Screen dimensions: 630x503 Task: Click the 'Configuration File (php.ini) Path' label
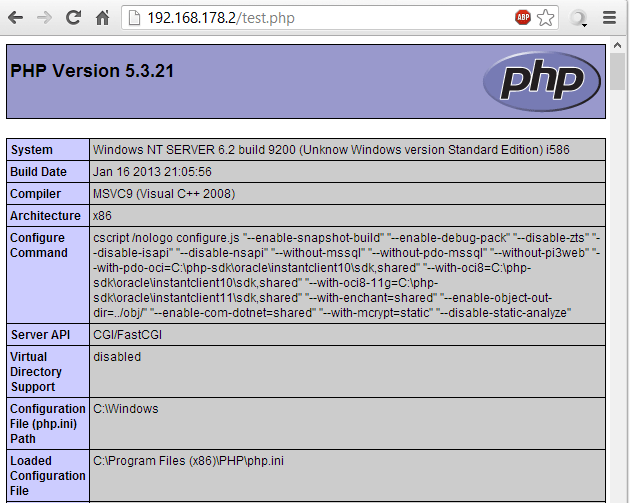coord(47,423)
